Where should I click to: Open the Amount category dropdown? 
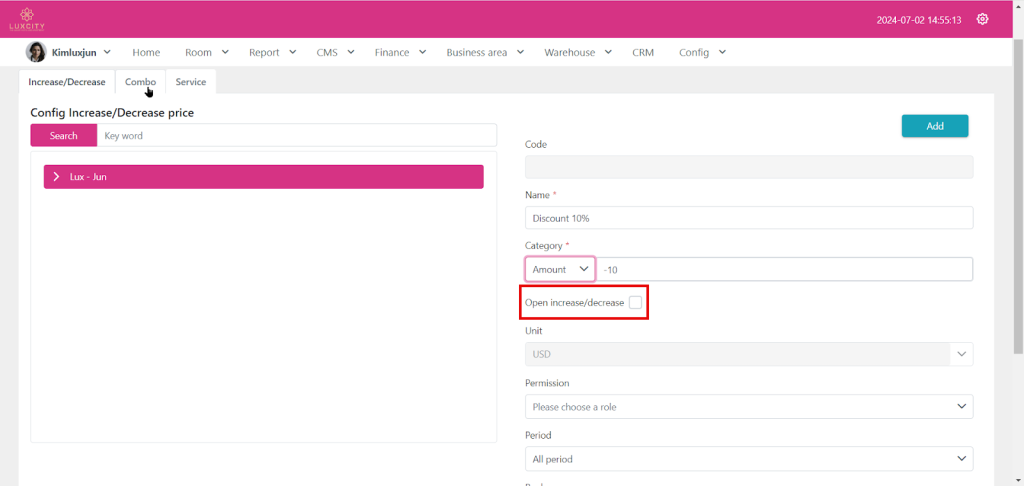click(x=560, y=269)
